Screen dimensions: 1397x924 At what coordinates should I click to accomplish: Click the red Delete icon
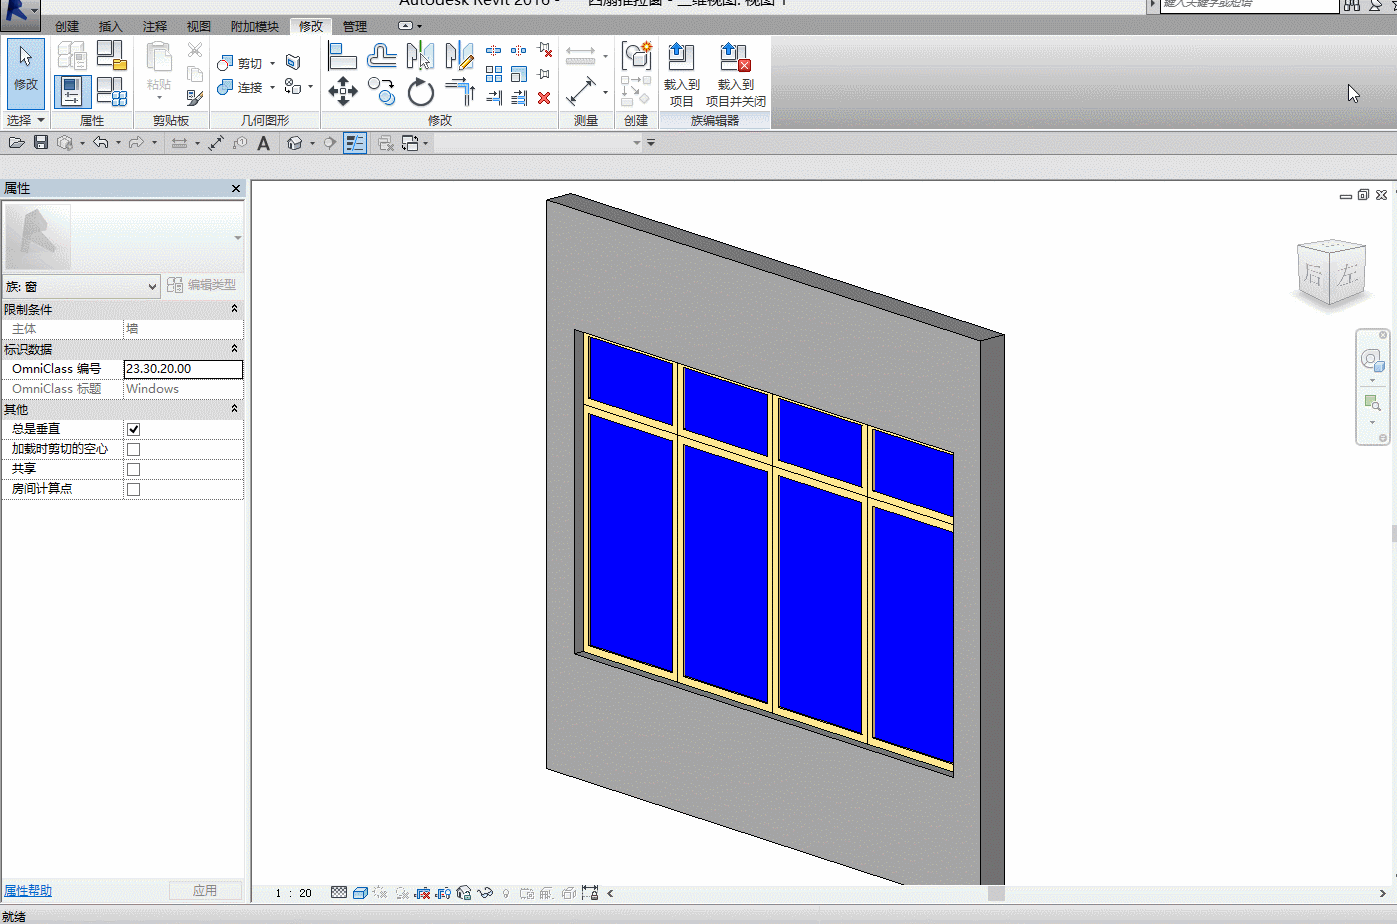(544, 98)
